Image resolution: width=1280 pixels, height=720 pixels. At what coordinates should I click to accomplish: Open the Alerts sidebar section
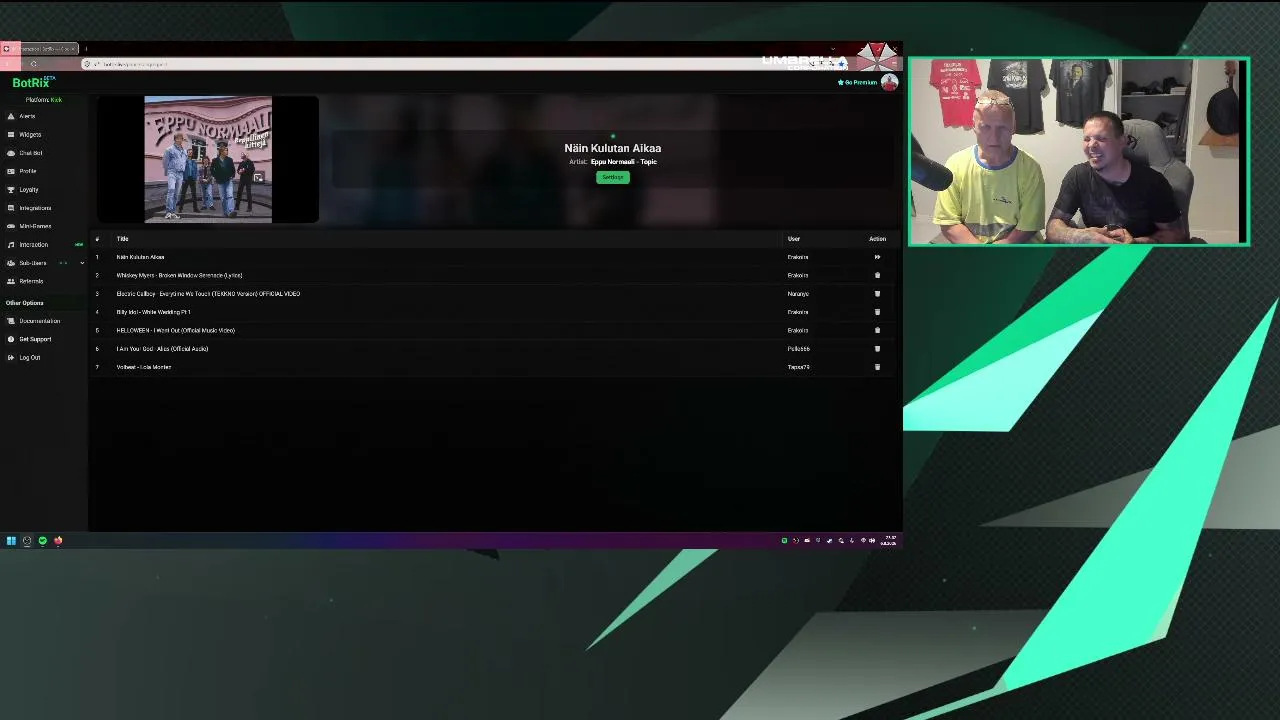(27, 116)
